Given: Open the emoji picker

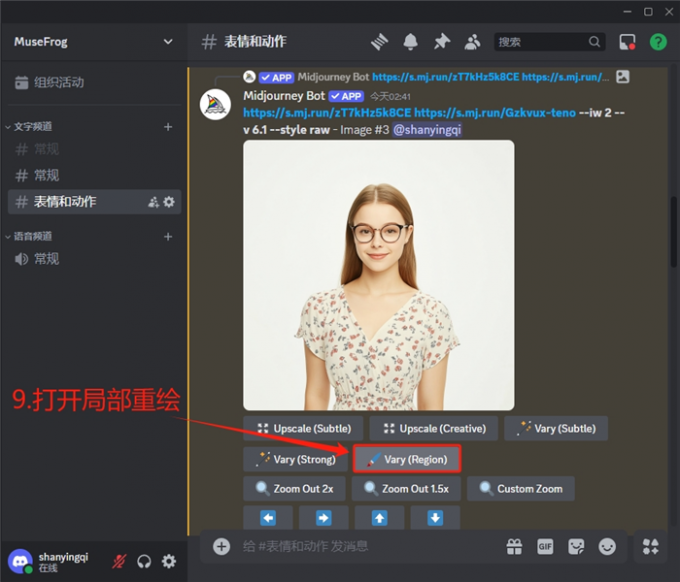Looking at the screenshot, I should [607, 546].
